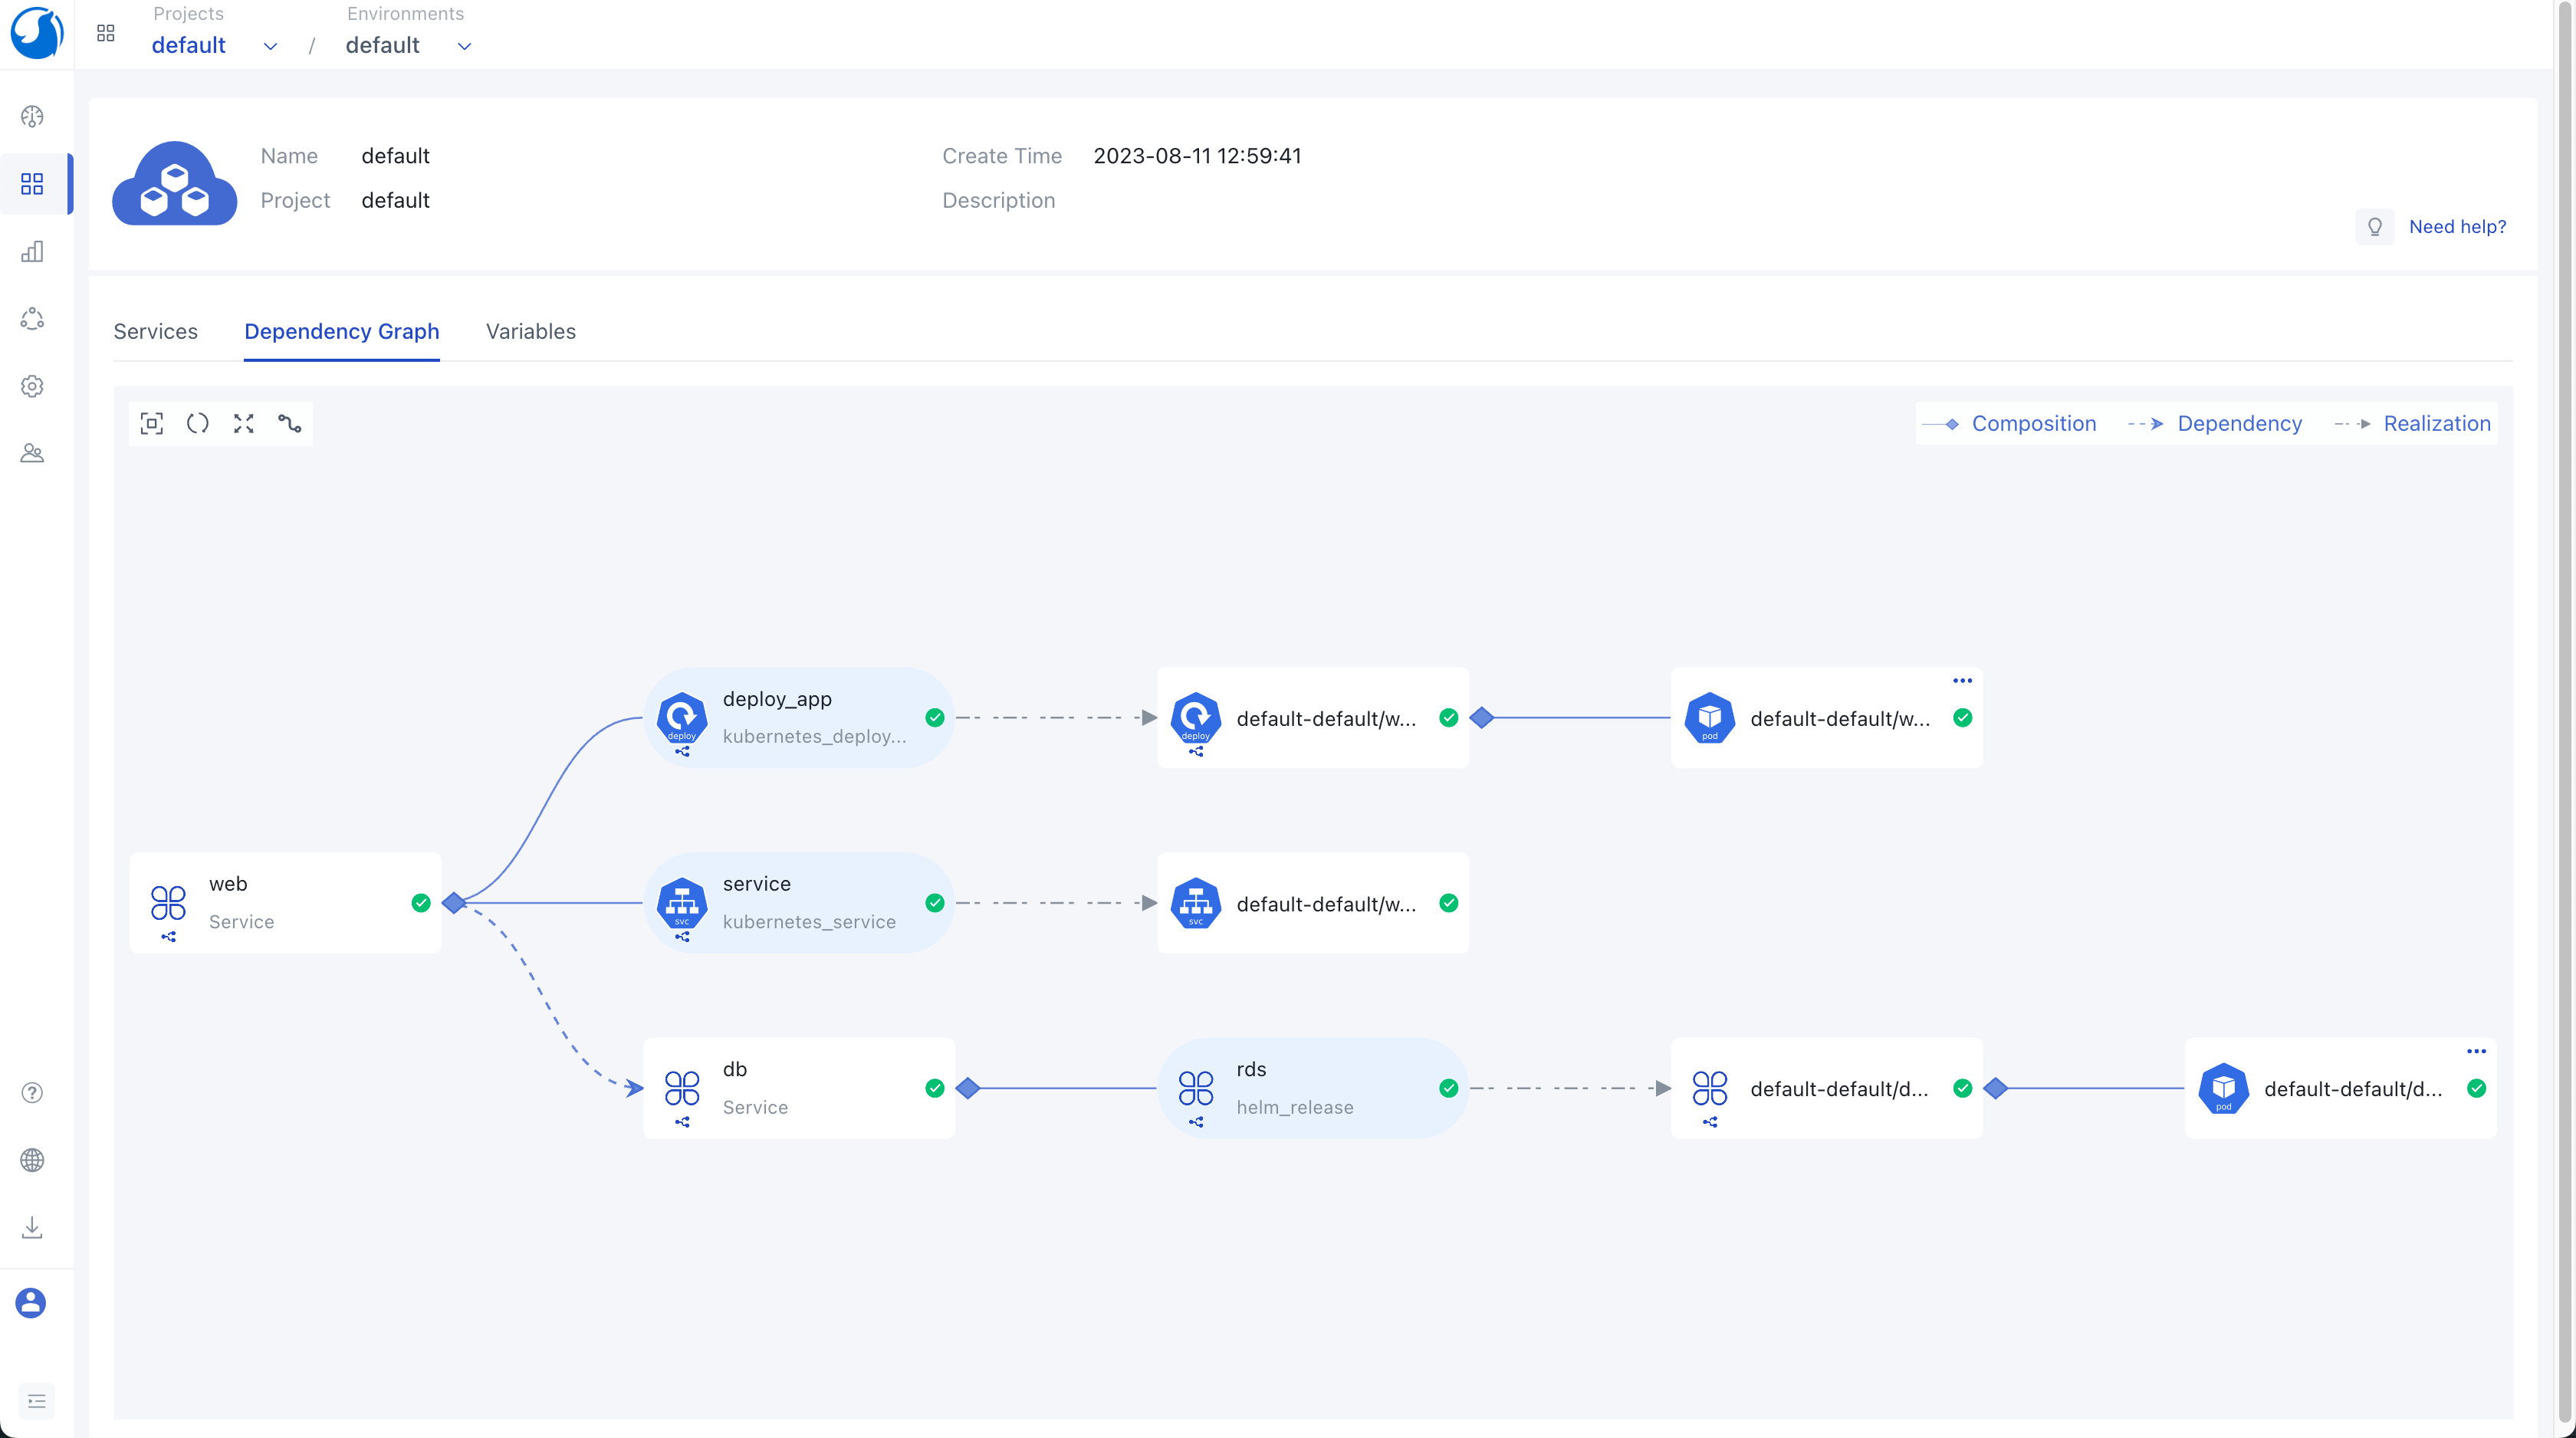Click the download icon in sidebar
Viewport: 2576px width, 1438px height.
coord(32,1227)
